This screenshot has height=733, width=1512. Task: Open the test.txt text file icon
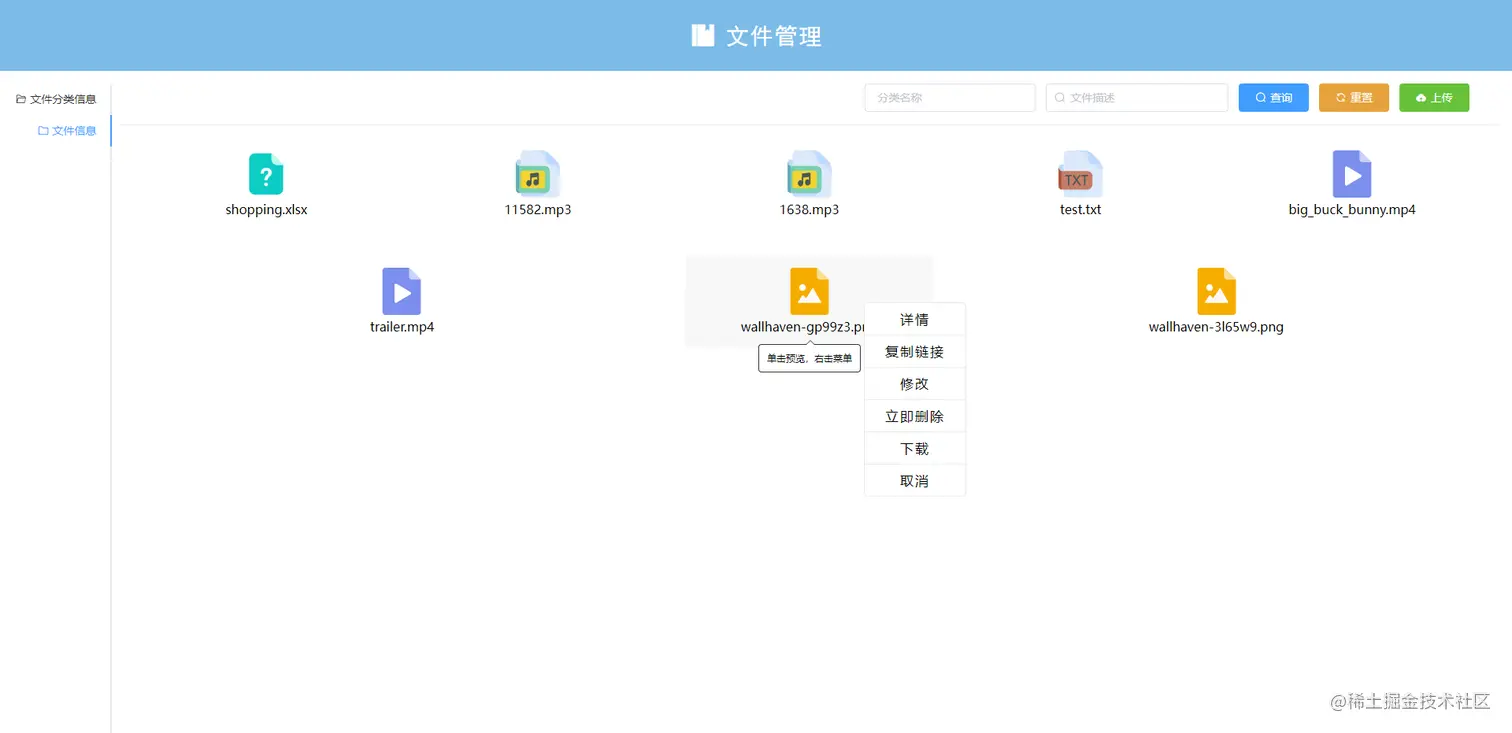pos(1080,174)
